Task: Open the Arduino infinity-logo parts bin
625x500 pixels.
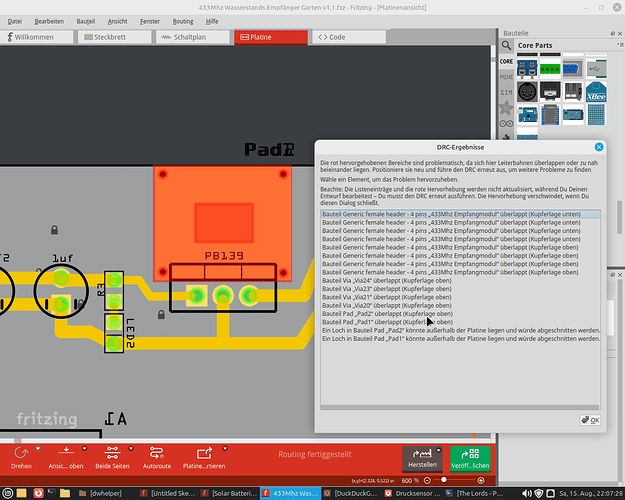Action: pyautogui.click(x=506, y=123)
